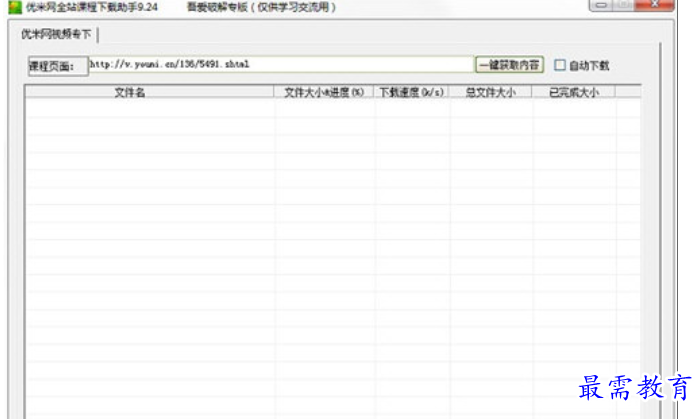Click the 课程页面 label
Screen dimensions: 700x419
coord(58,66)
